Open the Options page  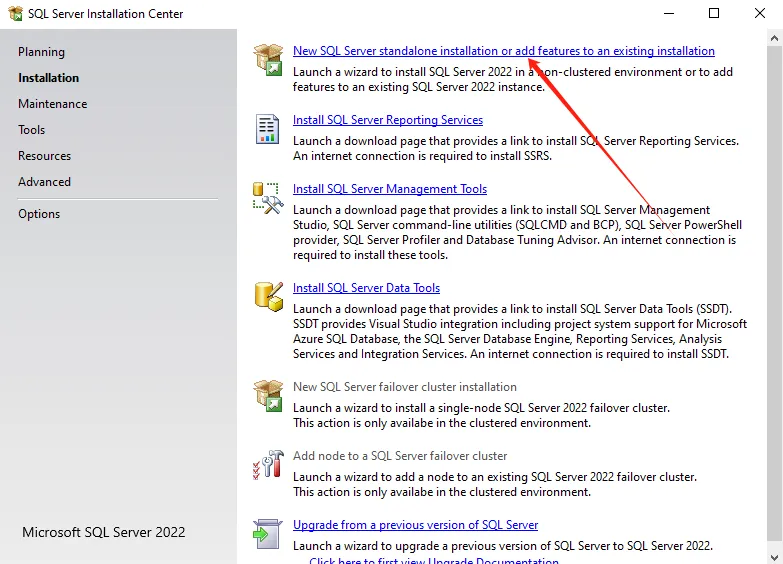coord(39,214)
